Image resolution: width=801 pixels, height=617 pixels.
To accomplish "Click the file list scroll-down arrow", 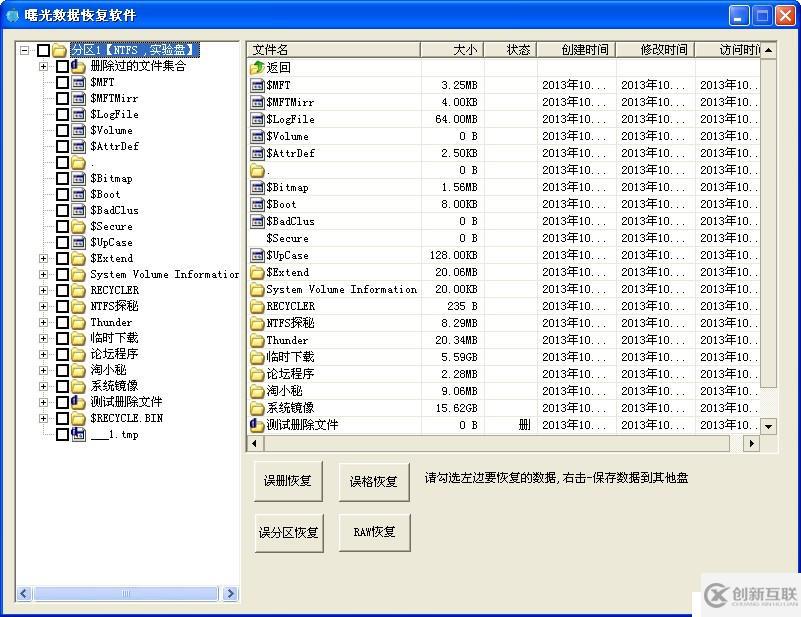I will [x=769, y=426].
